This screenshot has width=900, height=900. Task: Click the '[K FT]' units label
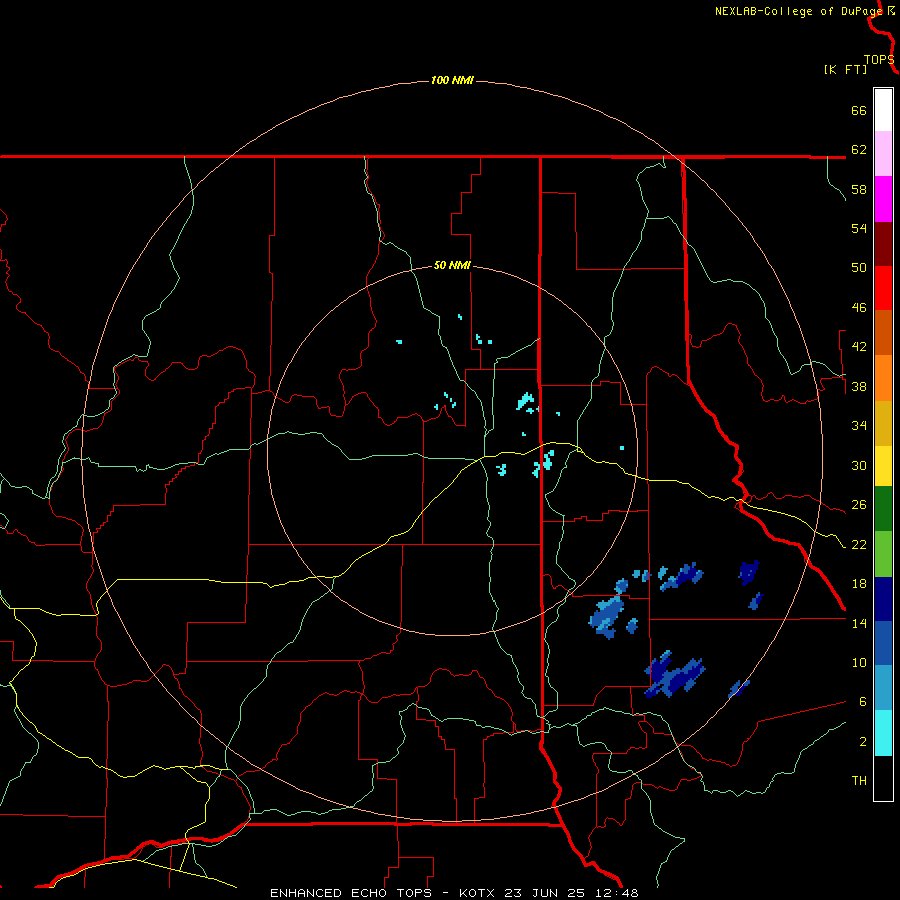(x=845, y=69)
